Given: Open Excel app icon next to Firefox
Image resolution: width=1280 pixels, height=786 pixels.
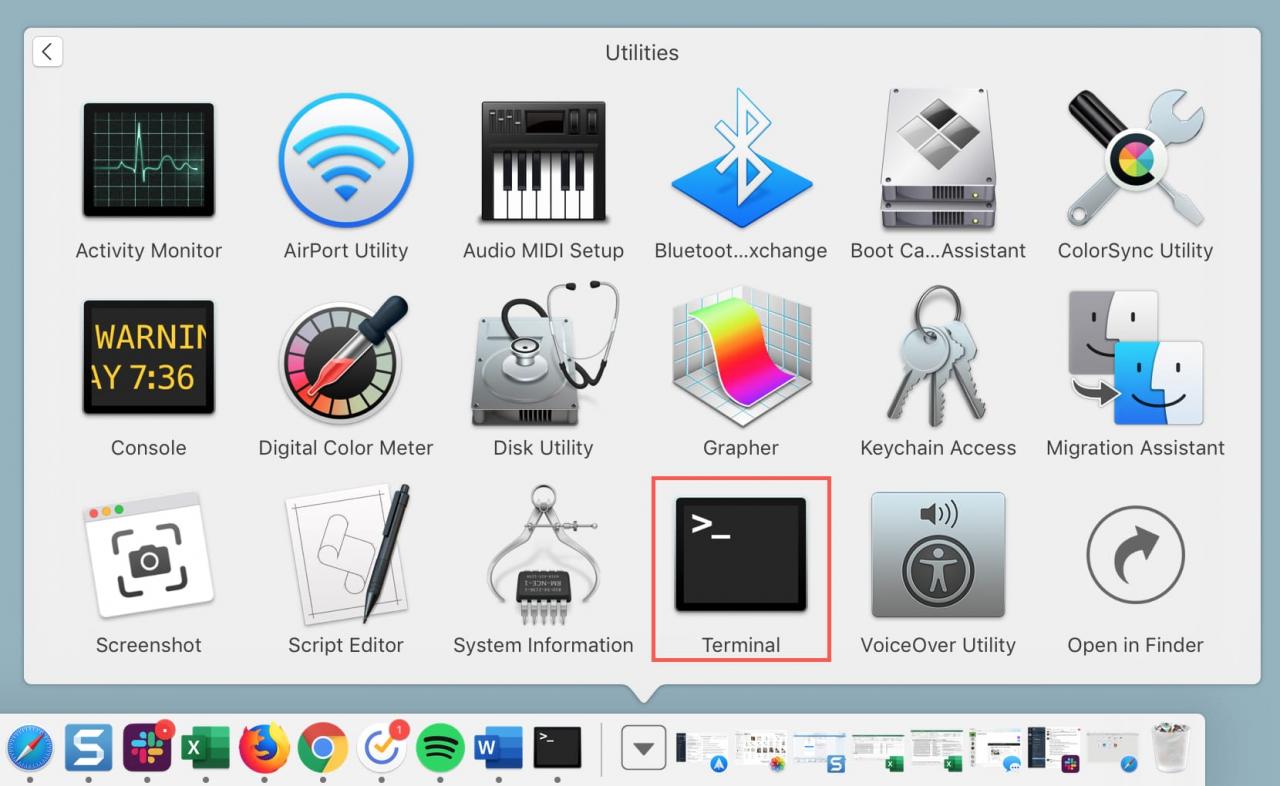Looking at the screenshot, I should coord(205,748).
